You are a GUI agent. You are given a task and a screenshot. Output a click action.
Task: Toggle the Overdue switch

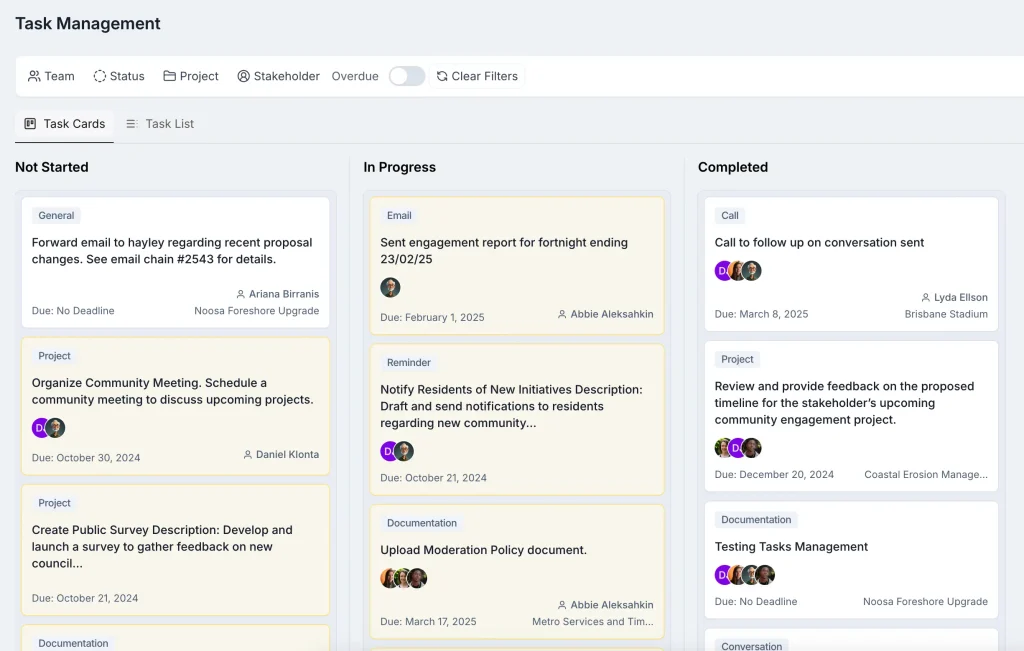point(406,76)
